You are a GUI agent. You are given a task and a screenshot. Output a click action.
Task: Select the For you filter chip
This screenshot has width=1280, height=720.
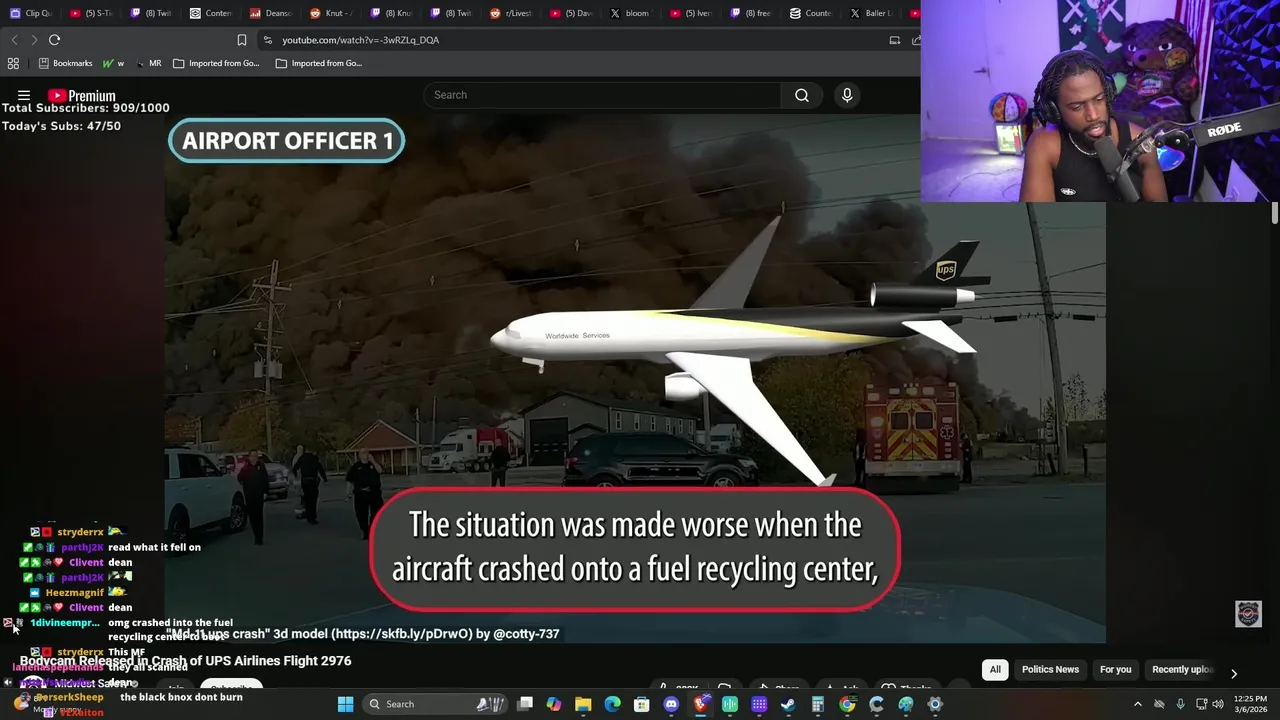coord(1115,670)
